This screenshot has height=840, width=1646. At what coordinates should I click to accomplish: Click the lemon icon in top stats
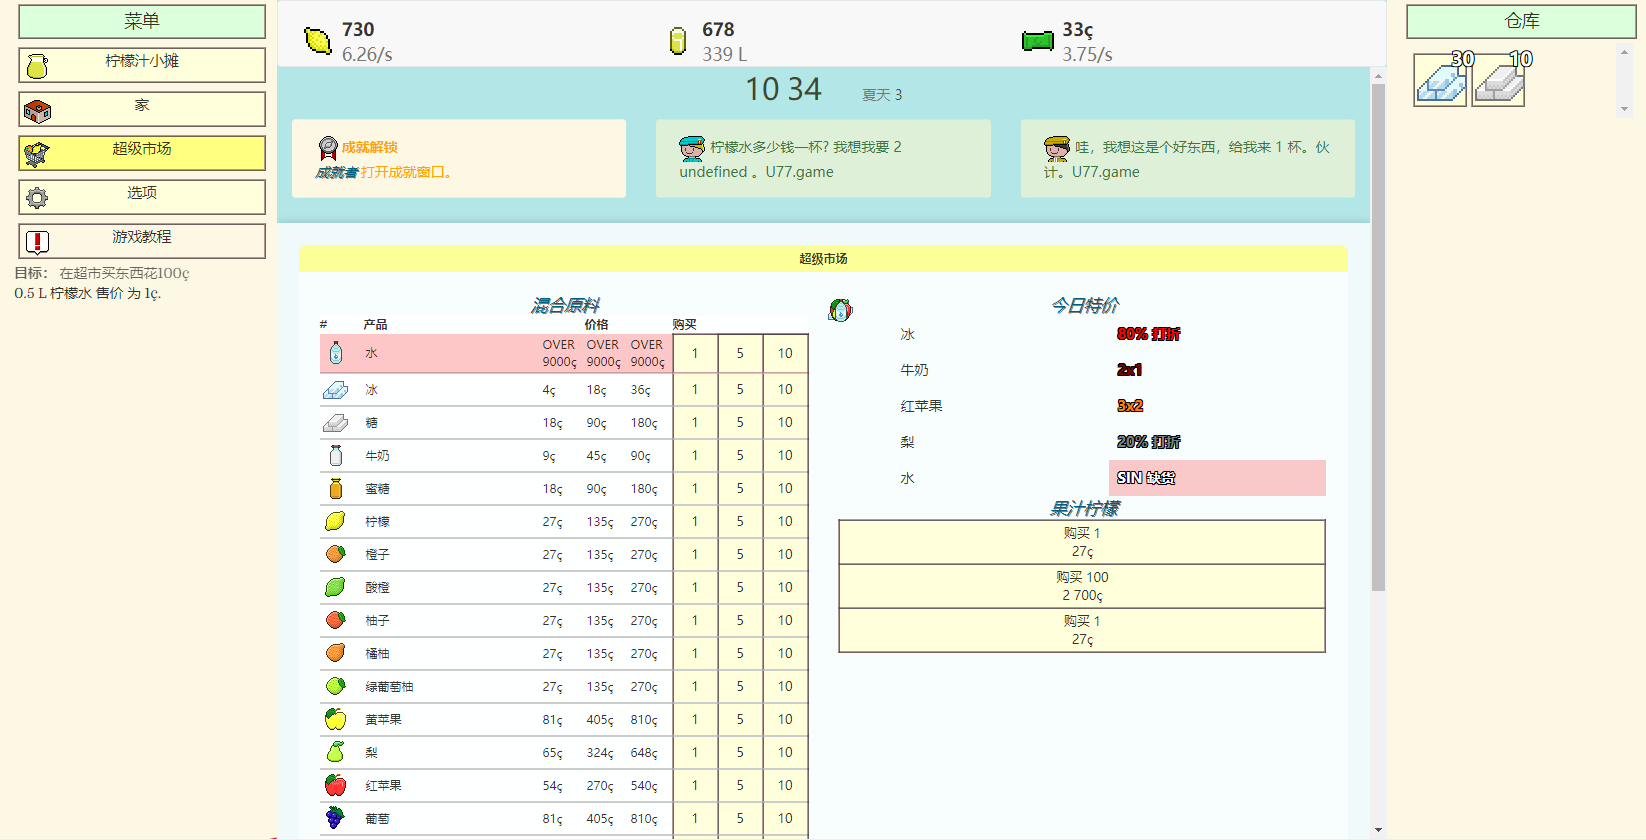point(318,41)
